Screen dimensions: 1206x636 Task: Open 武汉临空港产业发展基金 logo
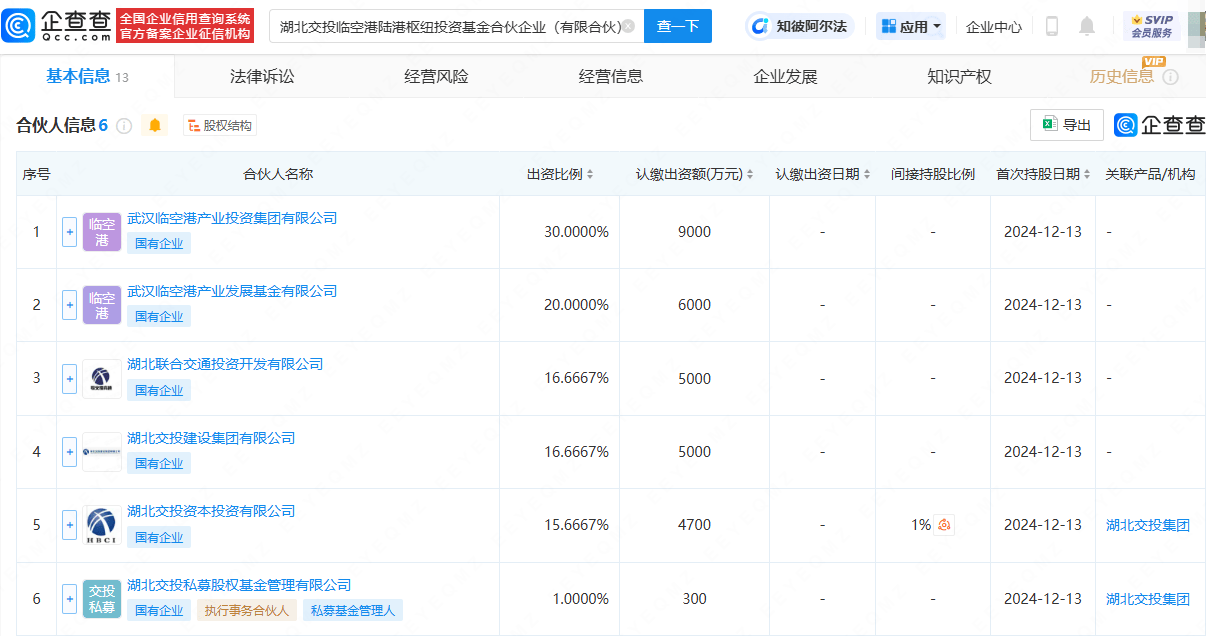pyautogui.click(x=102, y=305)
